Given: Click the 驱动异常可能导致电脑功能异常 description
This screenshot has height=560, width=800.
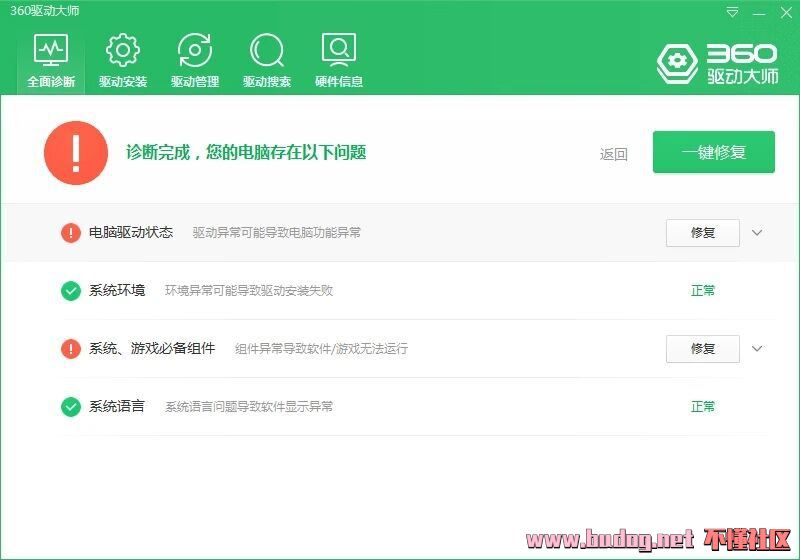Looking at the screenshot, I should click(277, 233).
